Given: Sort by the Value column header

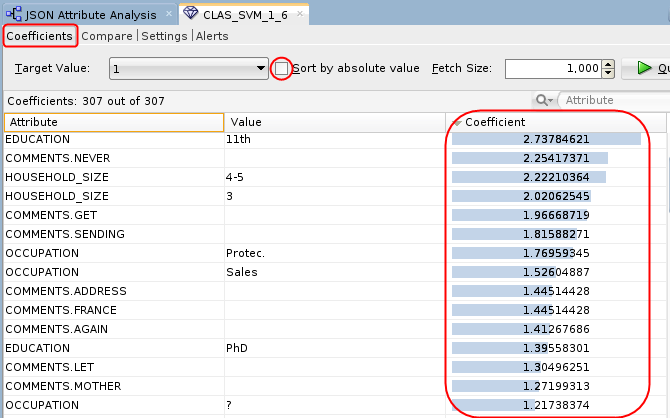Looking at the screenshot, I should point(335,122).
